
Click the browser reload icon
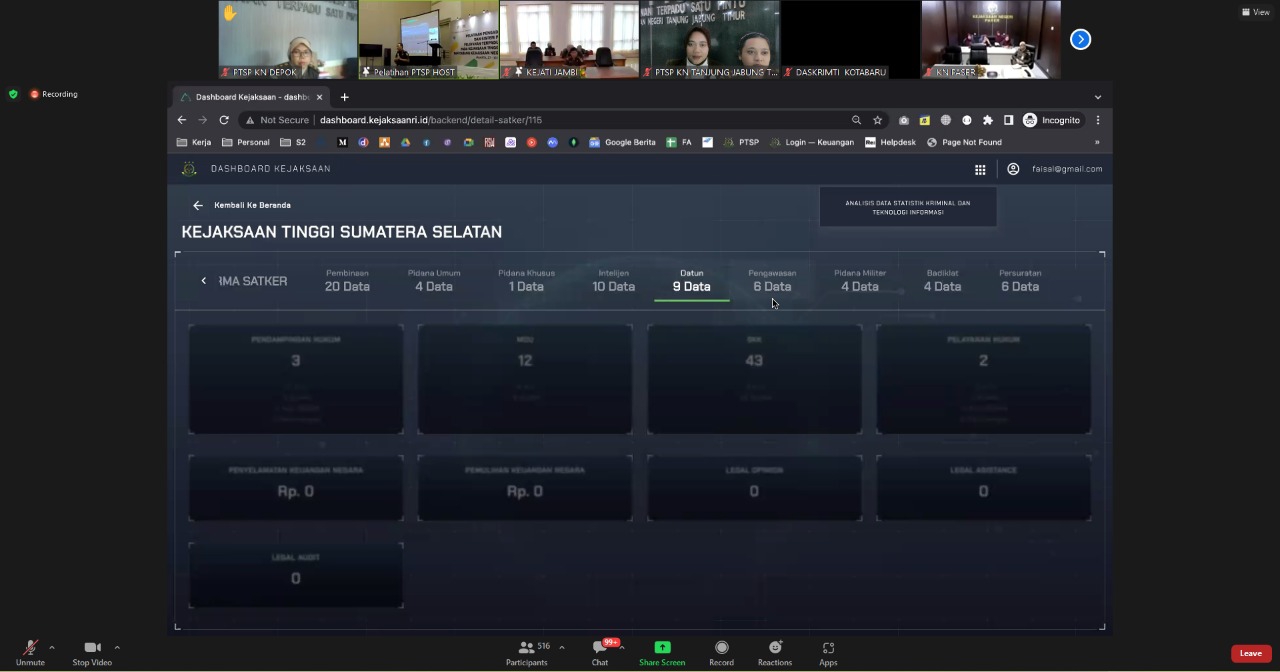tap(224, 120)
